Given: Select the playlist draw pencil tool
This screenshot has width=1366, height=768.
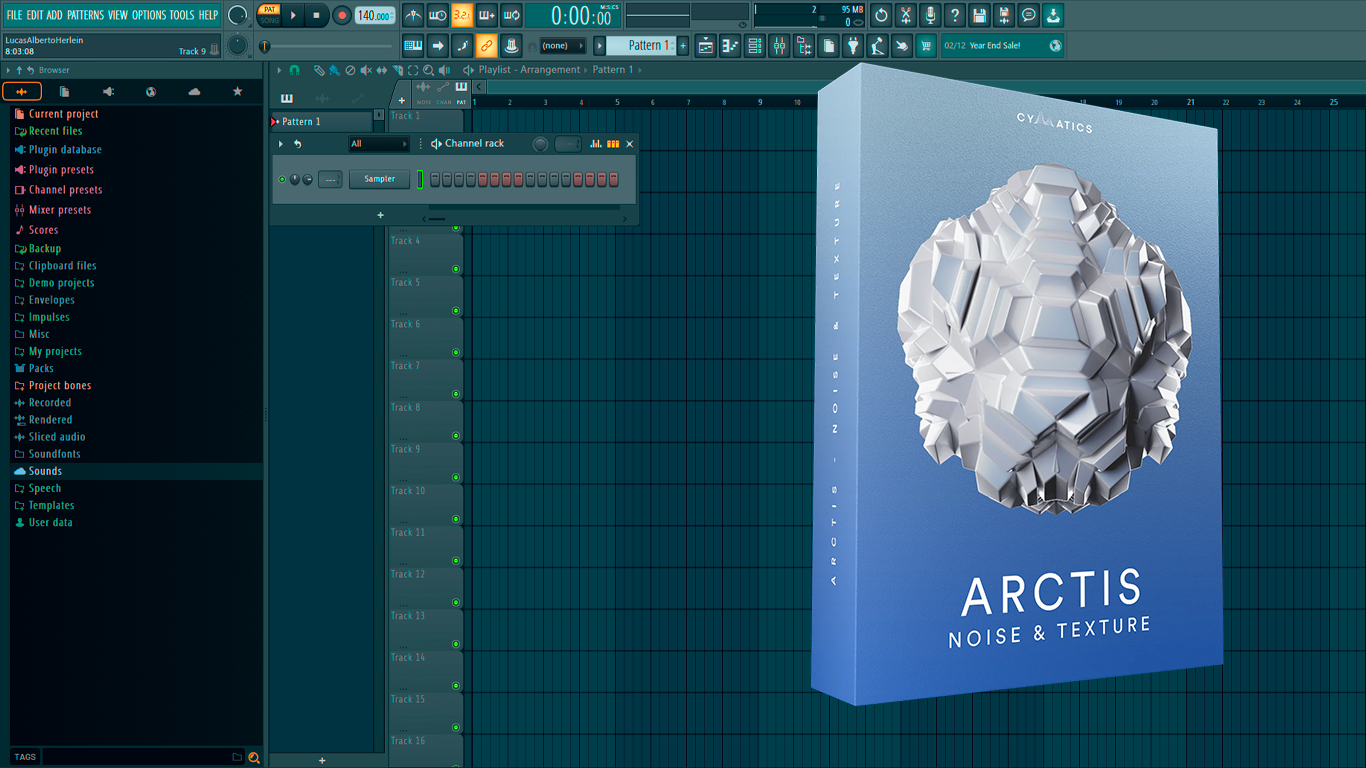Looking at the screenshot, I should (318, 70).
